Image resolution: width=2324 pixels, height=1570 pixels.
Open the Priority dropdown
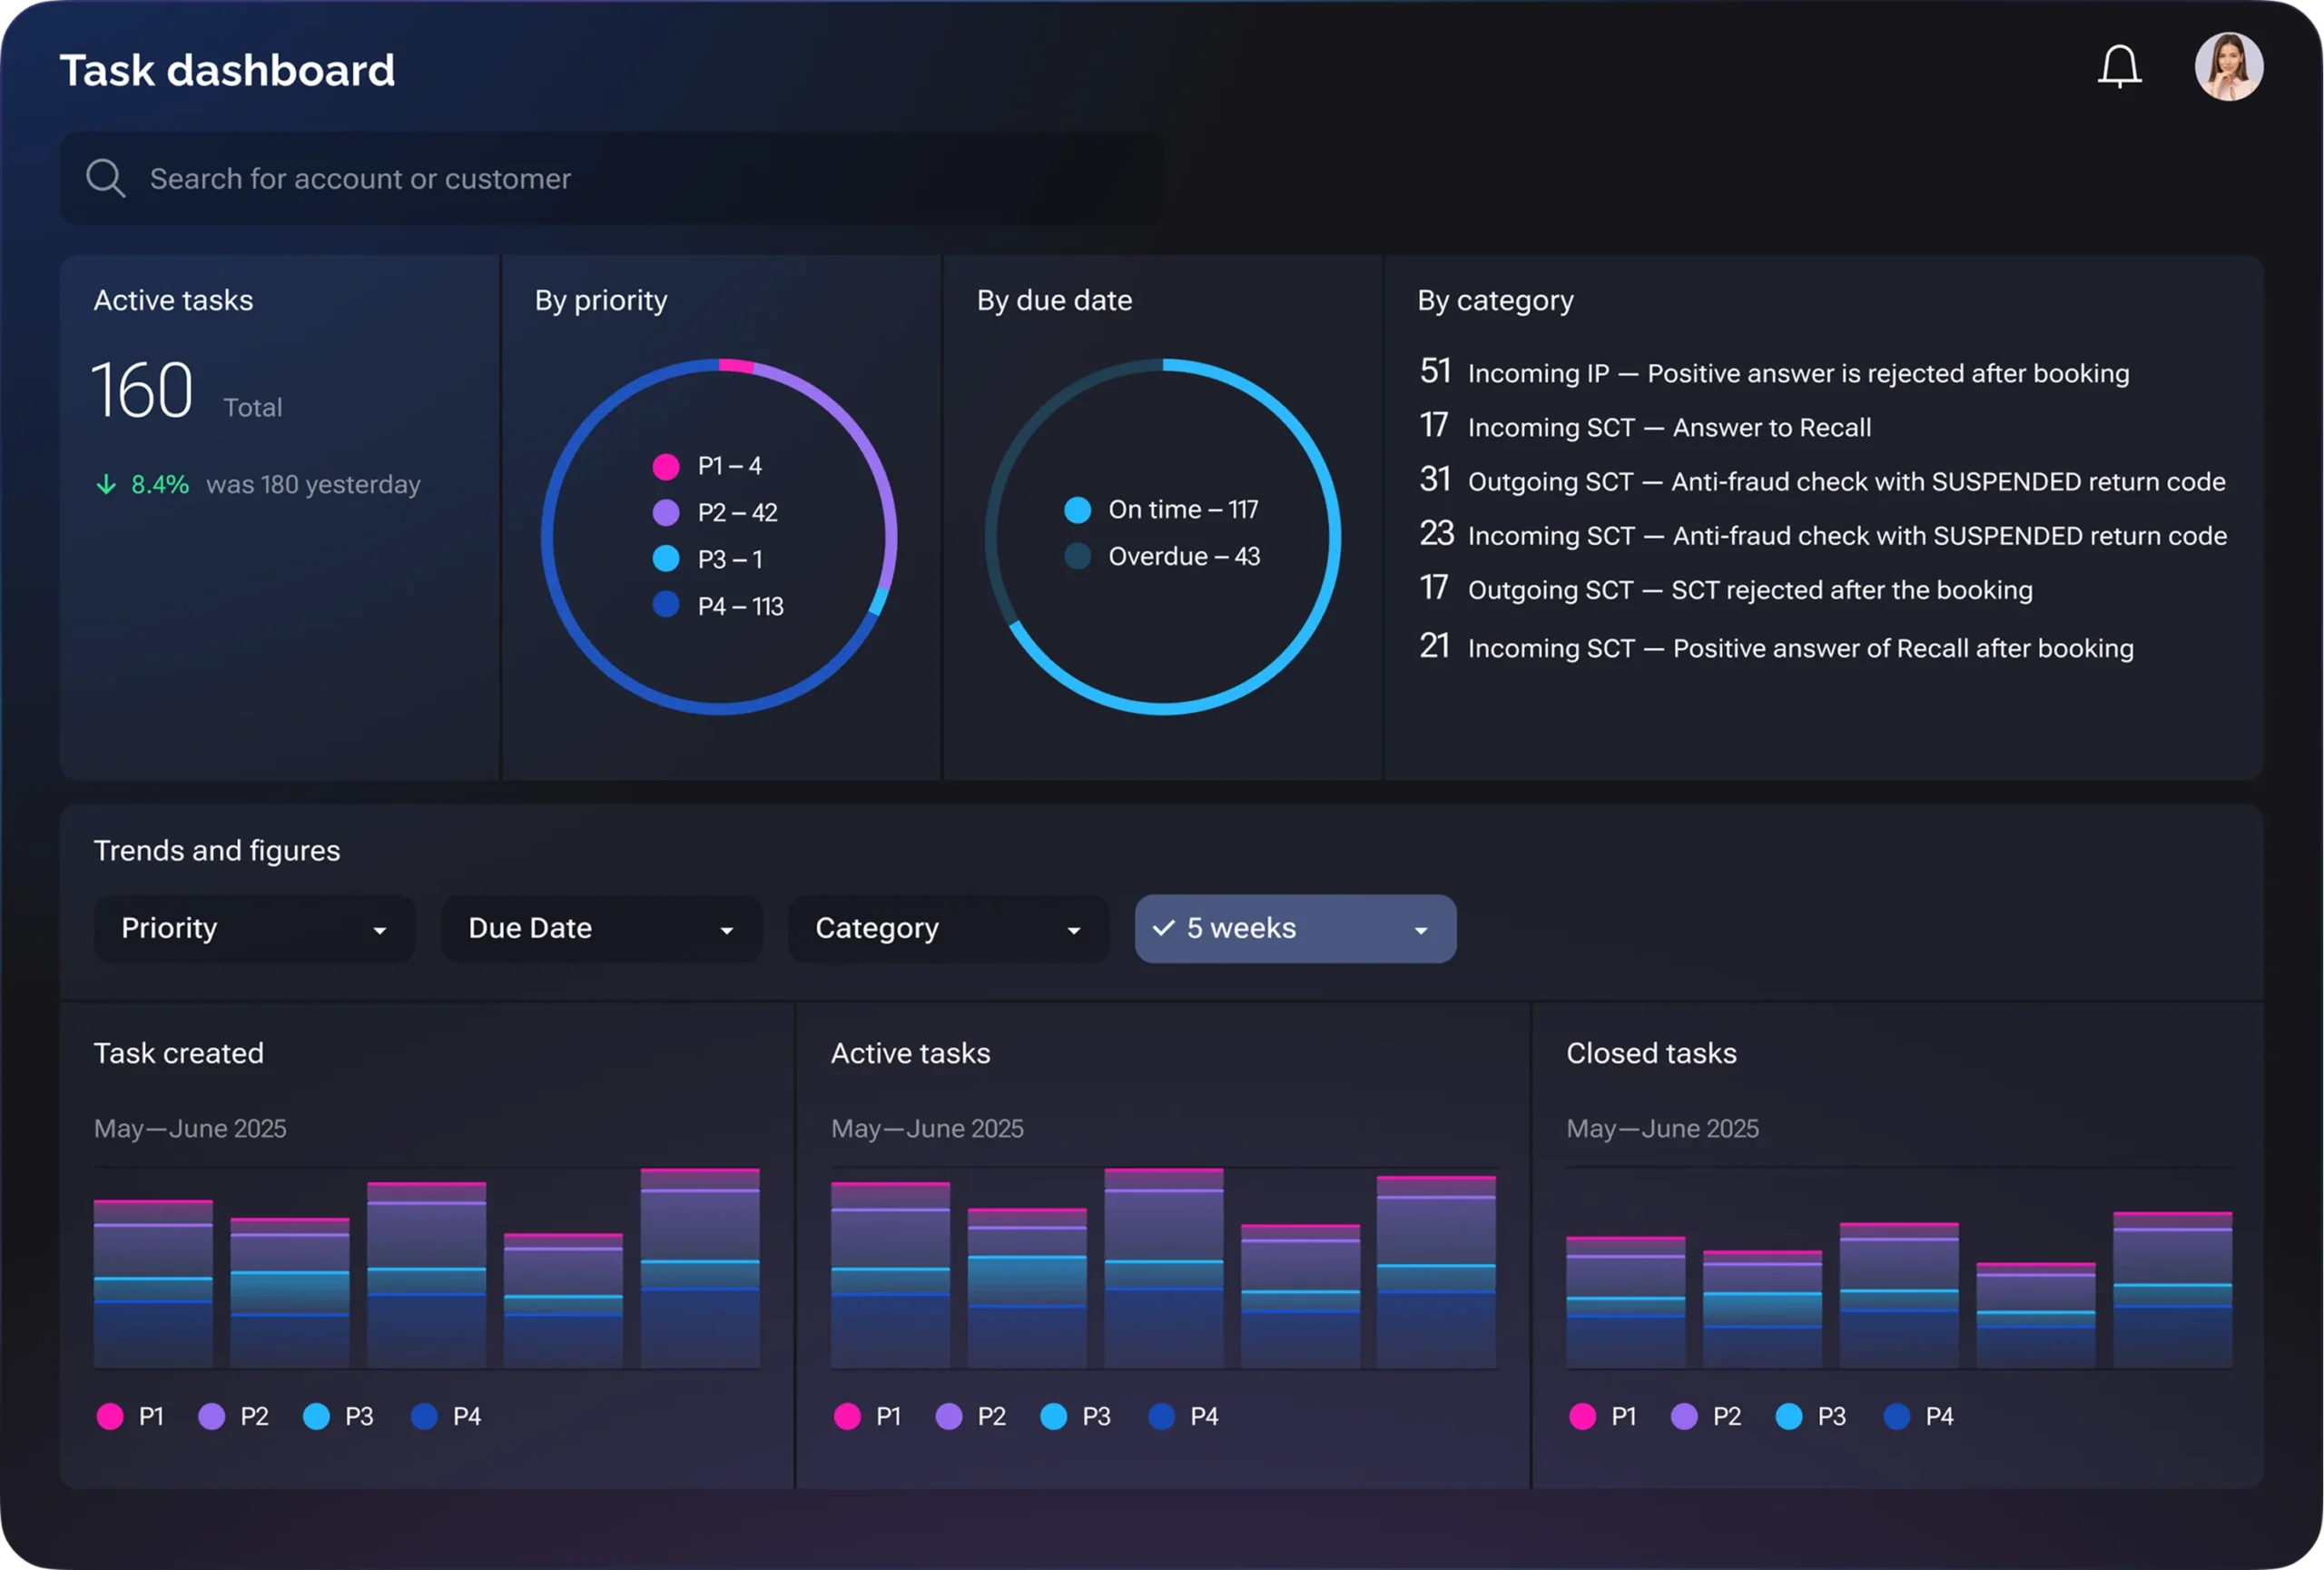tap(254, 929)
